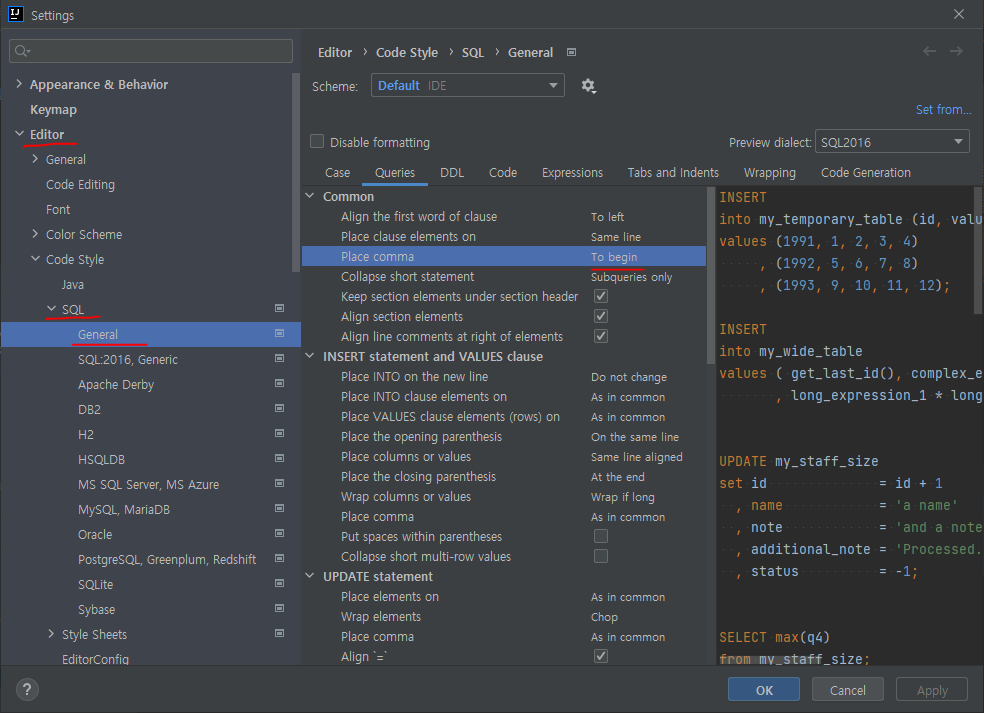Screen dimensions: 984x713
Task: Switch to the Code tab
Action: [x=503, y=173]
